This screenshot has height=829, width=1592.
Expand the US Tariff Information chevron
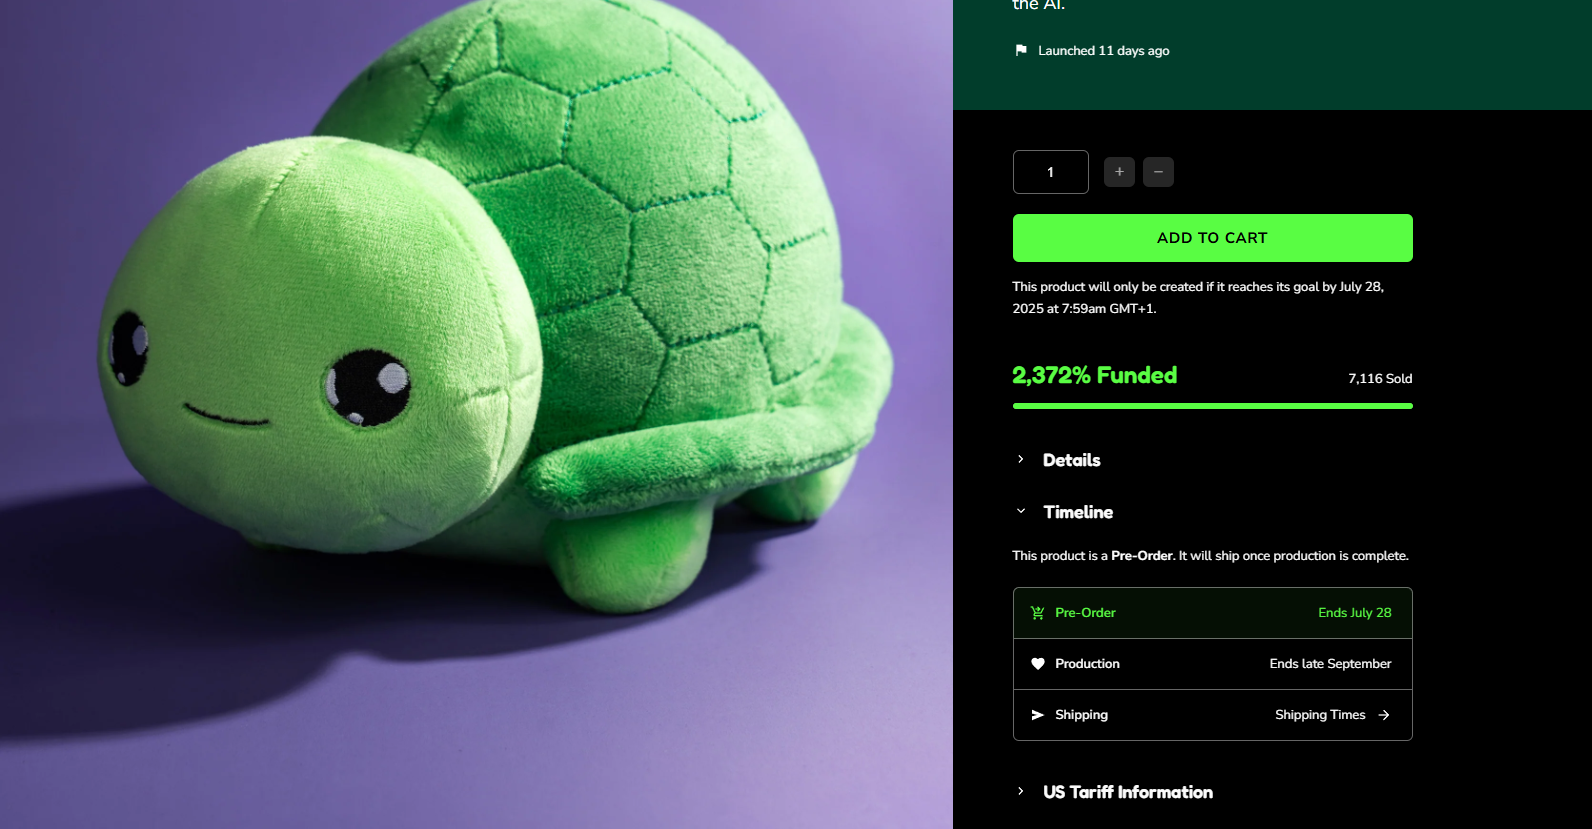pos(1021,791)
